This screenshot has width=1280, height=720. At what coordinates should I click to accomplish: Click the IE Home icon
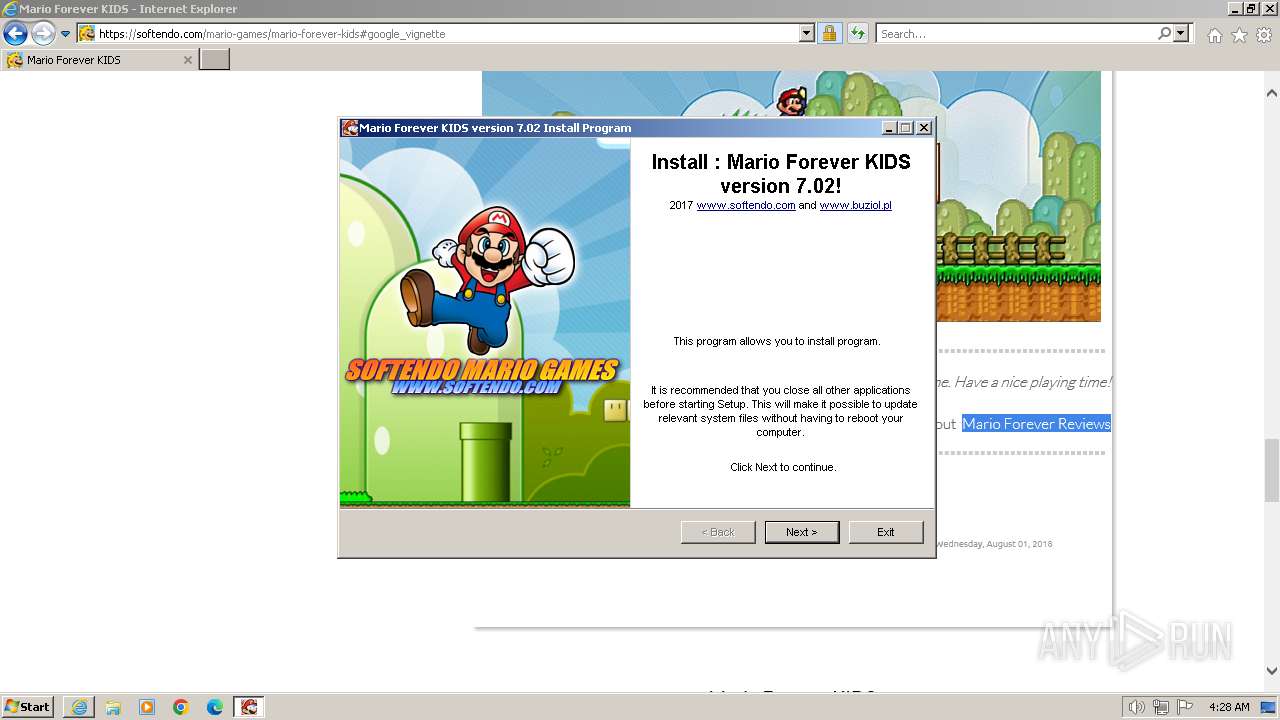pos(1214,35)
